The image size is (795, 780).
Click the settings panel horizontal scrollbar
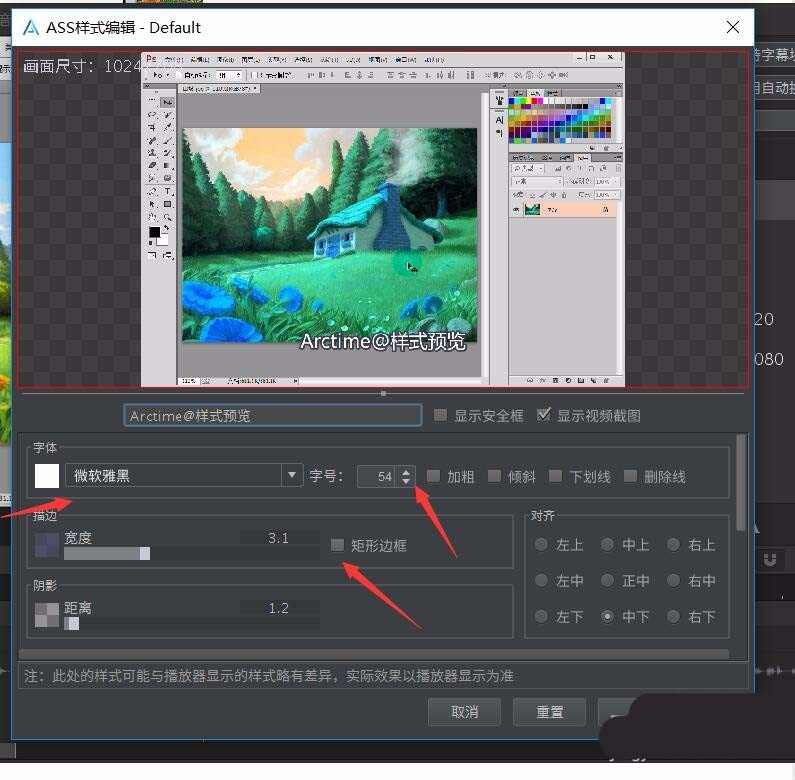(x=374, y=654)
